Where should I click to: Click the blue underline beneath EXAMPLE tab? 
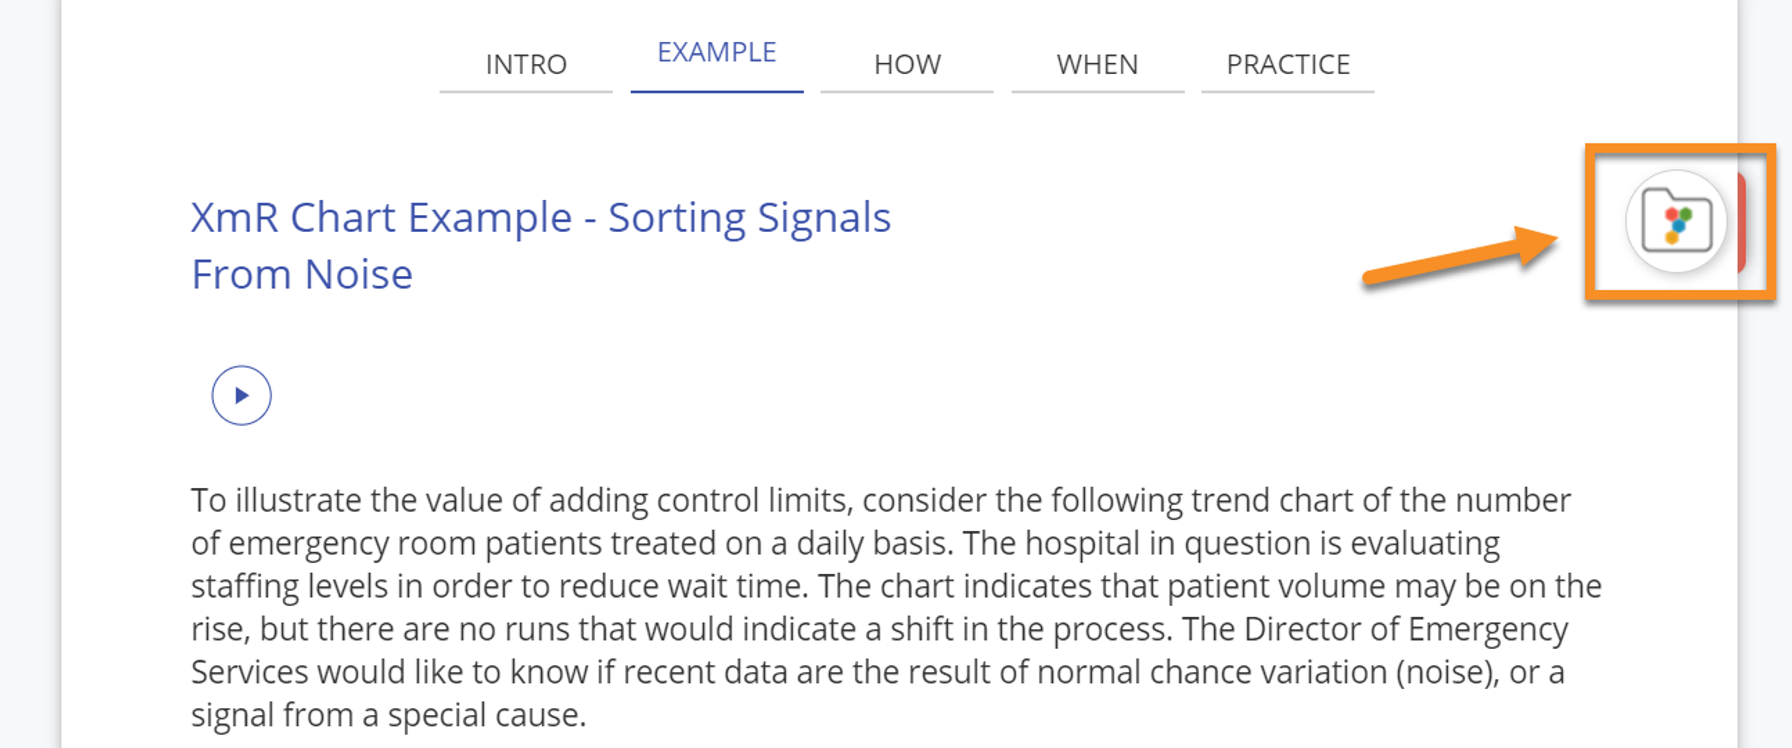coord(716,91)
